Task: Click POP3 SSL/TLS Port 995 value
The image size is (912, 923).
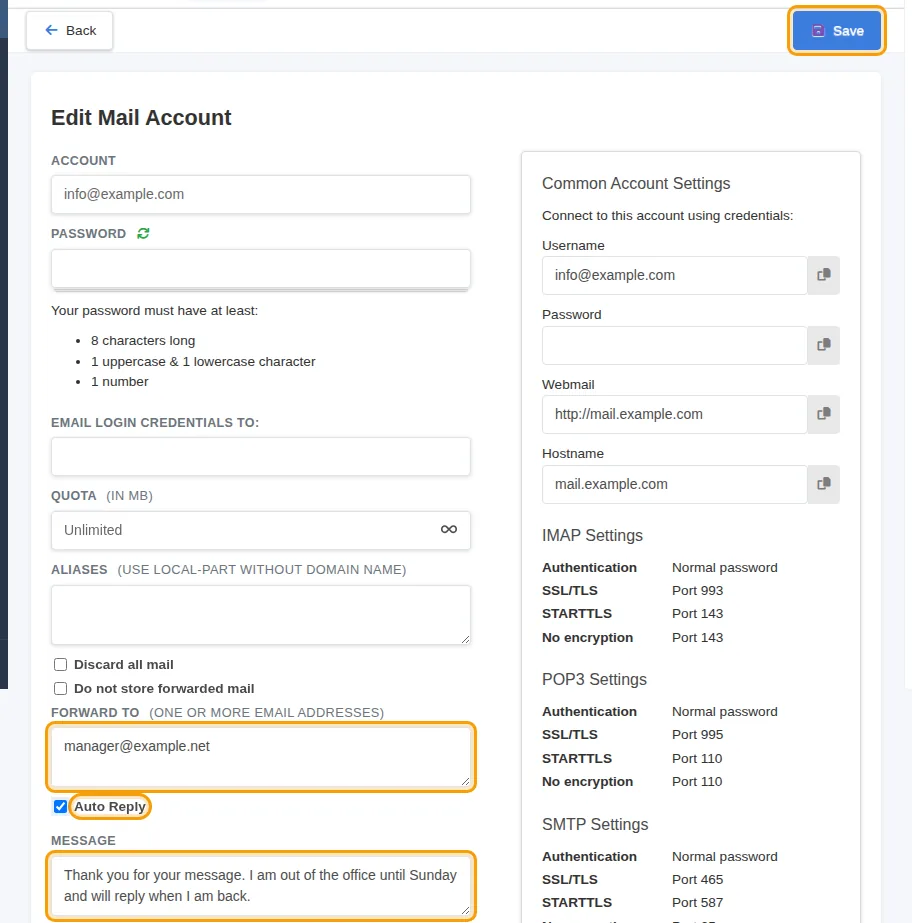Action: click(x=697, y=735)
